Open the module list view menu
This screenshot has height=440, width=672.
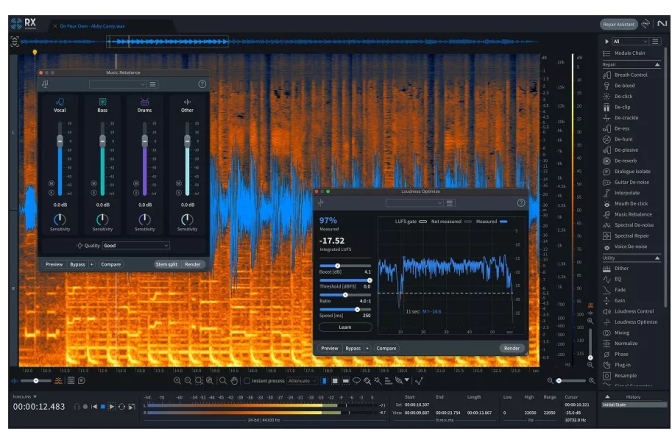tap(655, 42)
